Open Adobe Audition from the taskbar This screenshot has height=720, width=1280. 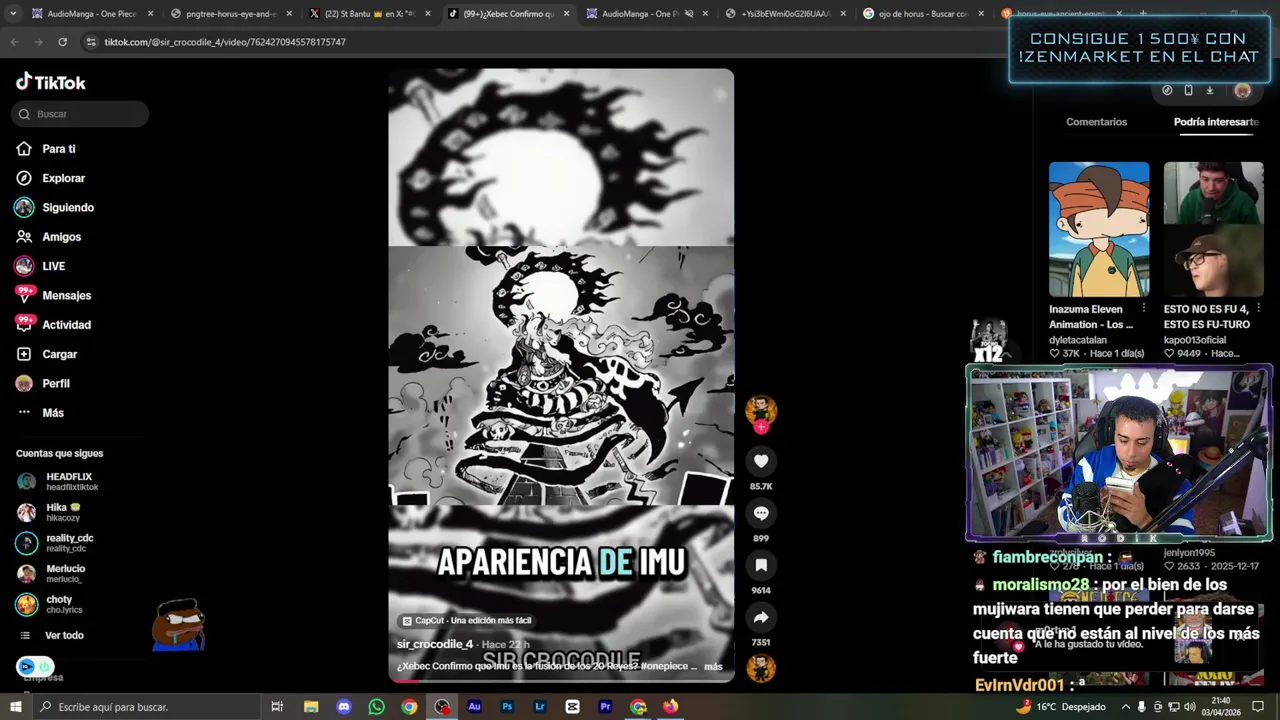[474, 706]
